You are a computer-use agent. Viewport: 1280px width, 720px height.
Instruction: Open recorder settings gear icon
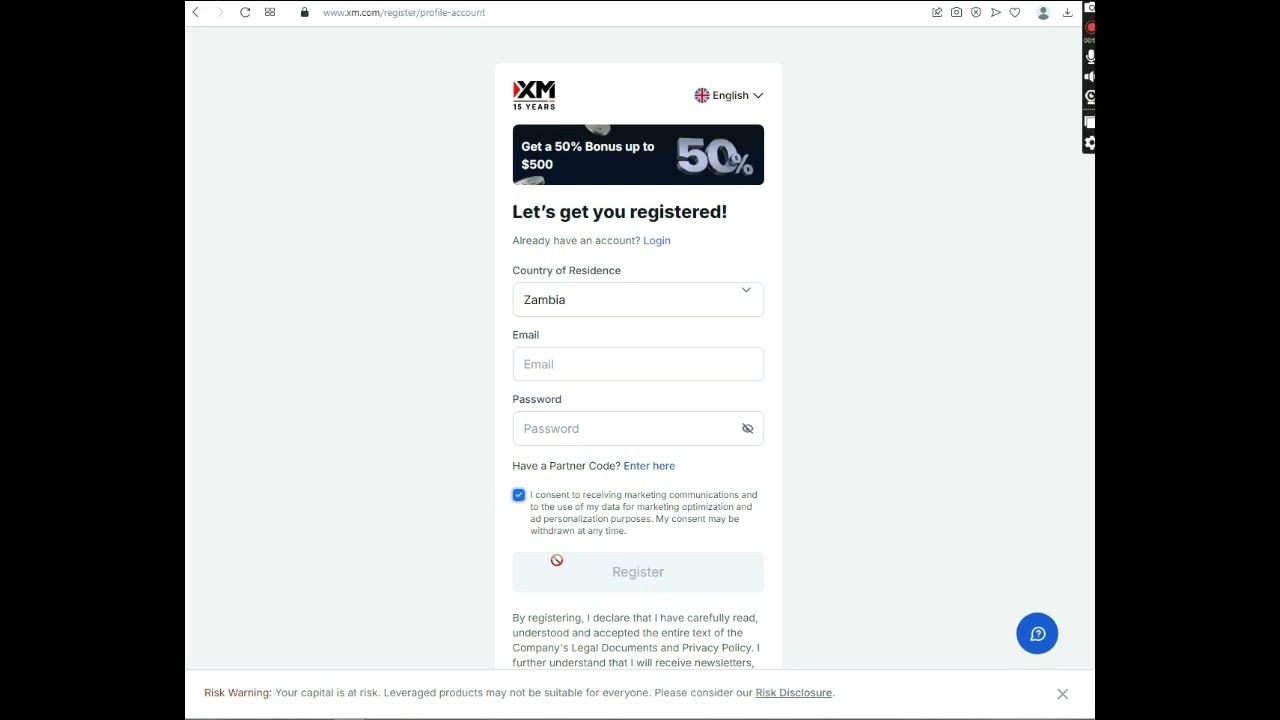pos(1090,143)
